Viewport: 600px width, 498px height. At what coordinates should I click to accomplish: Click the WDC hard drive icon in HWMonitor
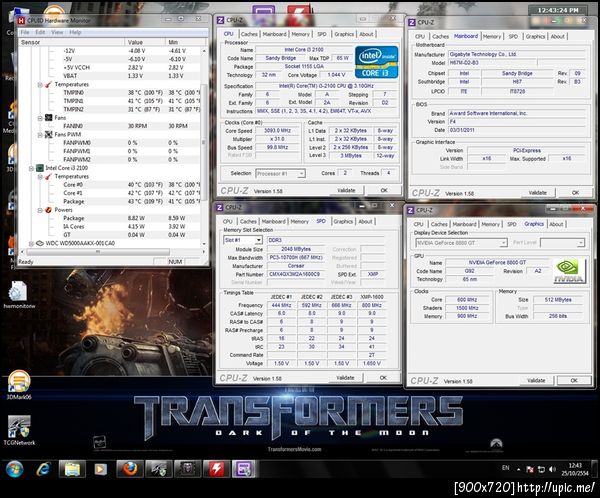(x=40, y=243)
